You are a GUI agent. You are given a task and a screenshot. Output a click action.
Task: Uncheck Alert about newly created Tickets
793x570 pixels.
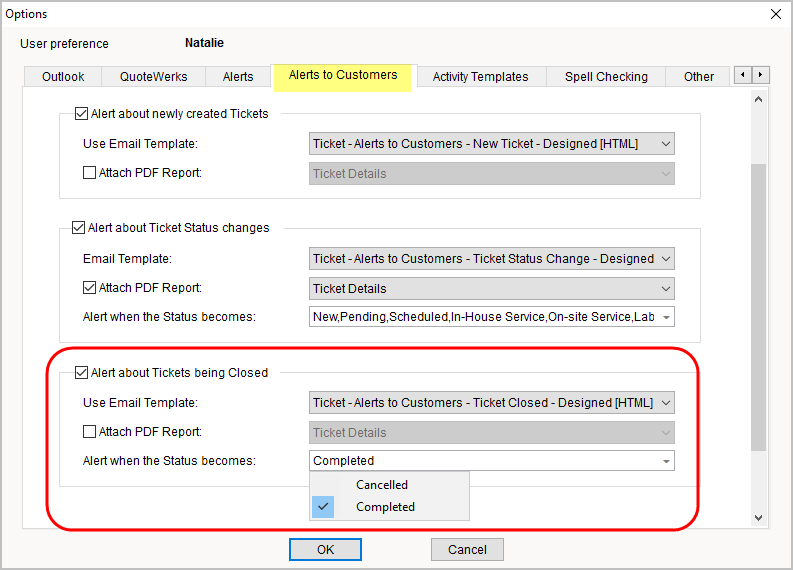point(81,114)
